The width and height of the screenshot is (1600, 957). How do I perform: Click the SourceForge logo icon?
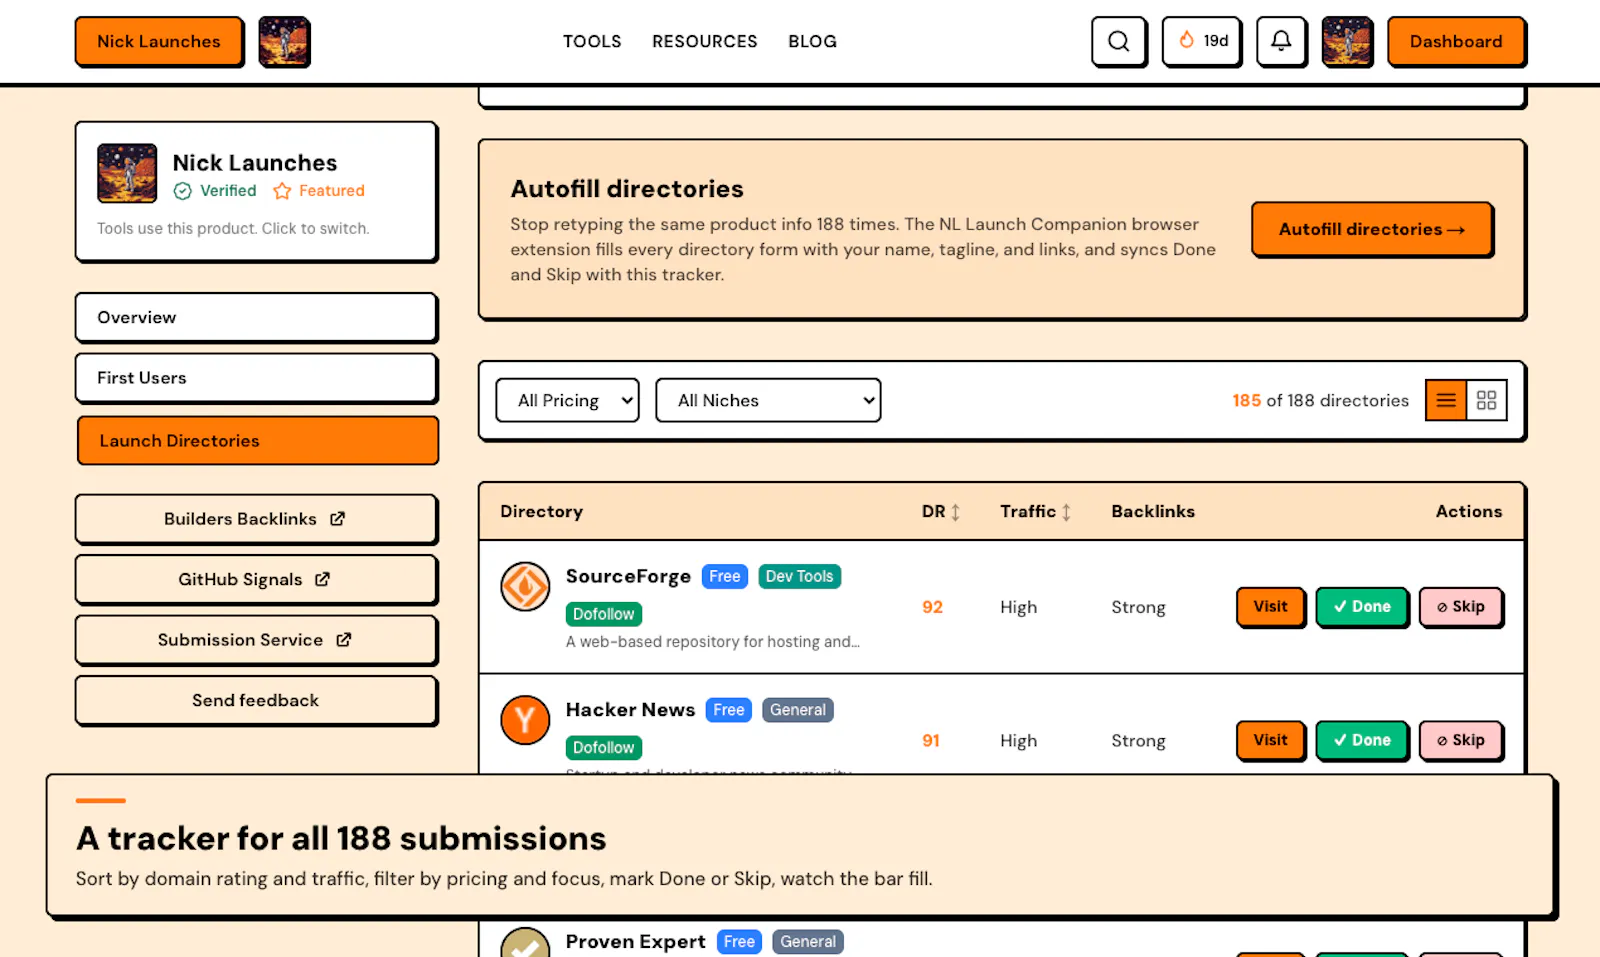point(525,586)
